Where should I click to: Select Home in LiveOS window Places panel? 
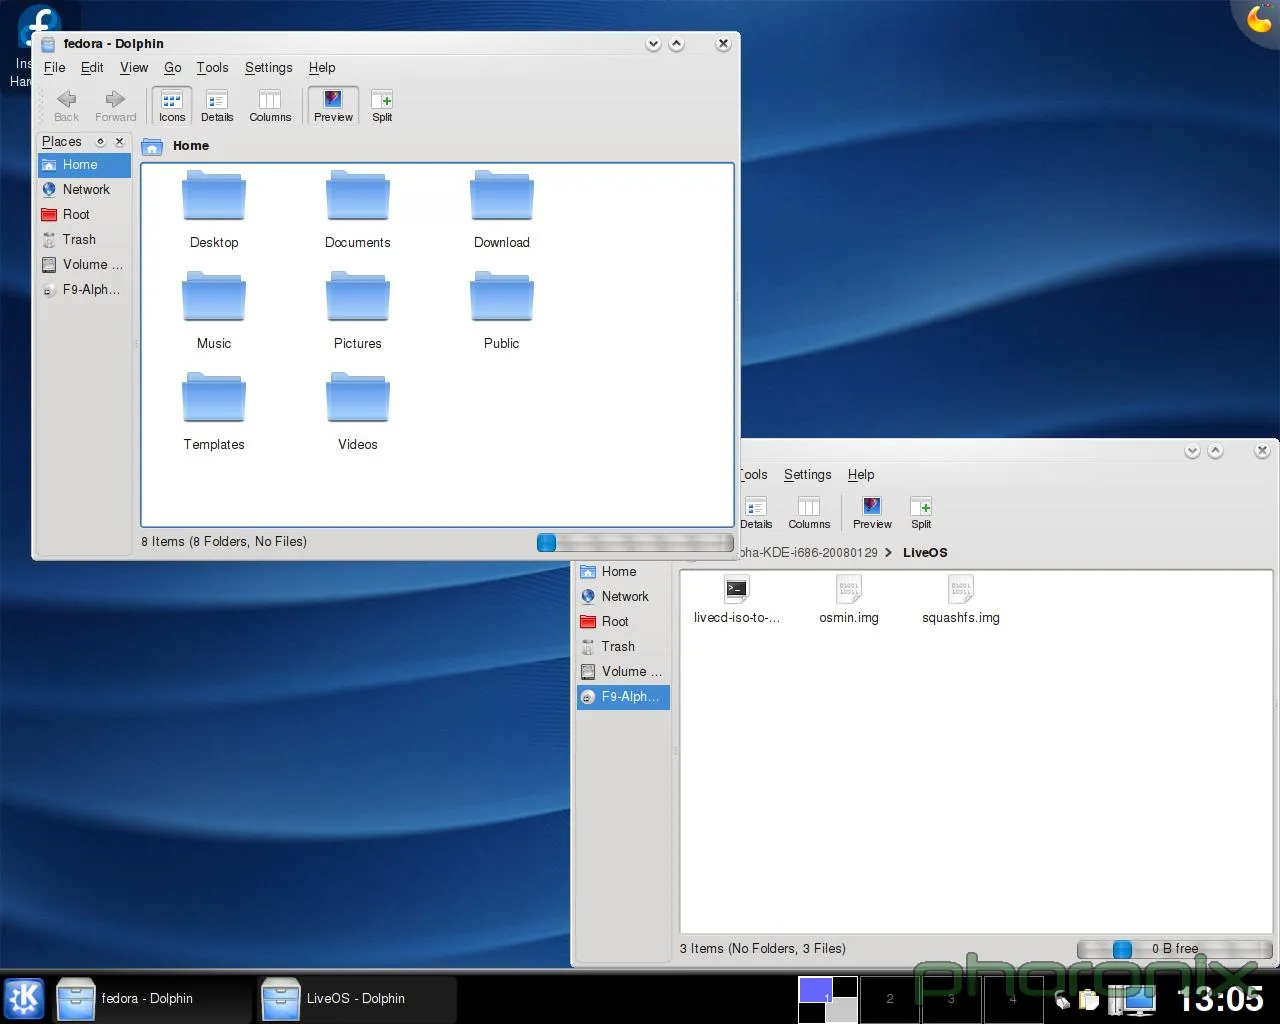pos(623,572)
